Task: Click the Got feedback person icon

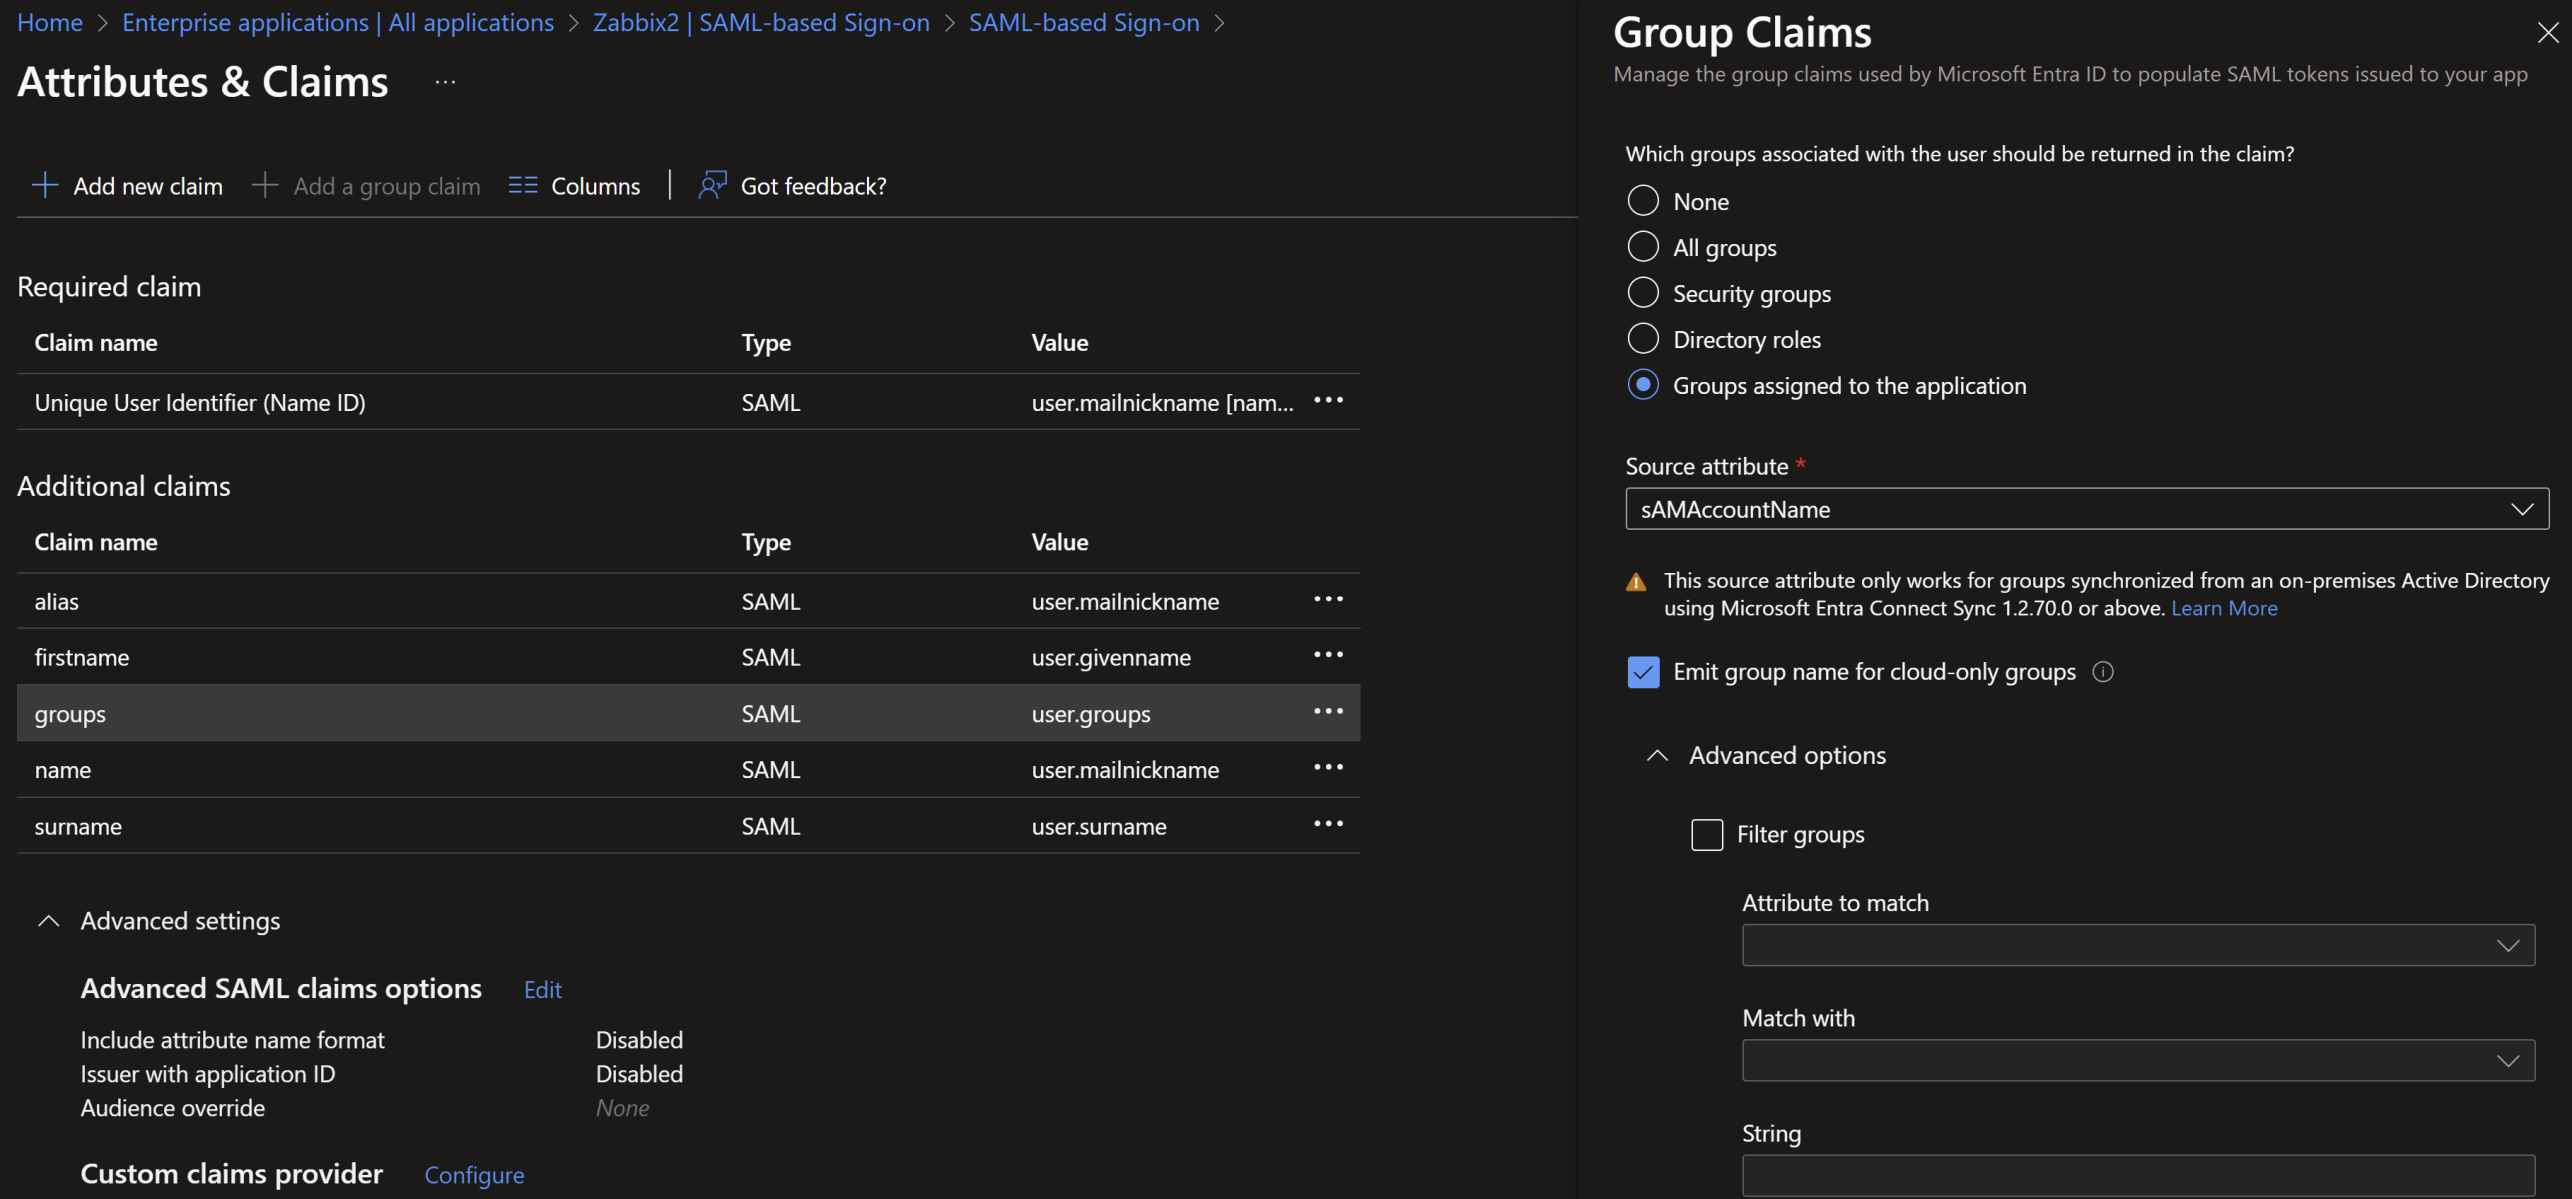Action: pyautogui.click(x=712, y=185)
